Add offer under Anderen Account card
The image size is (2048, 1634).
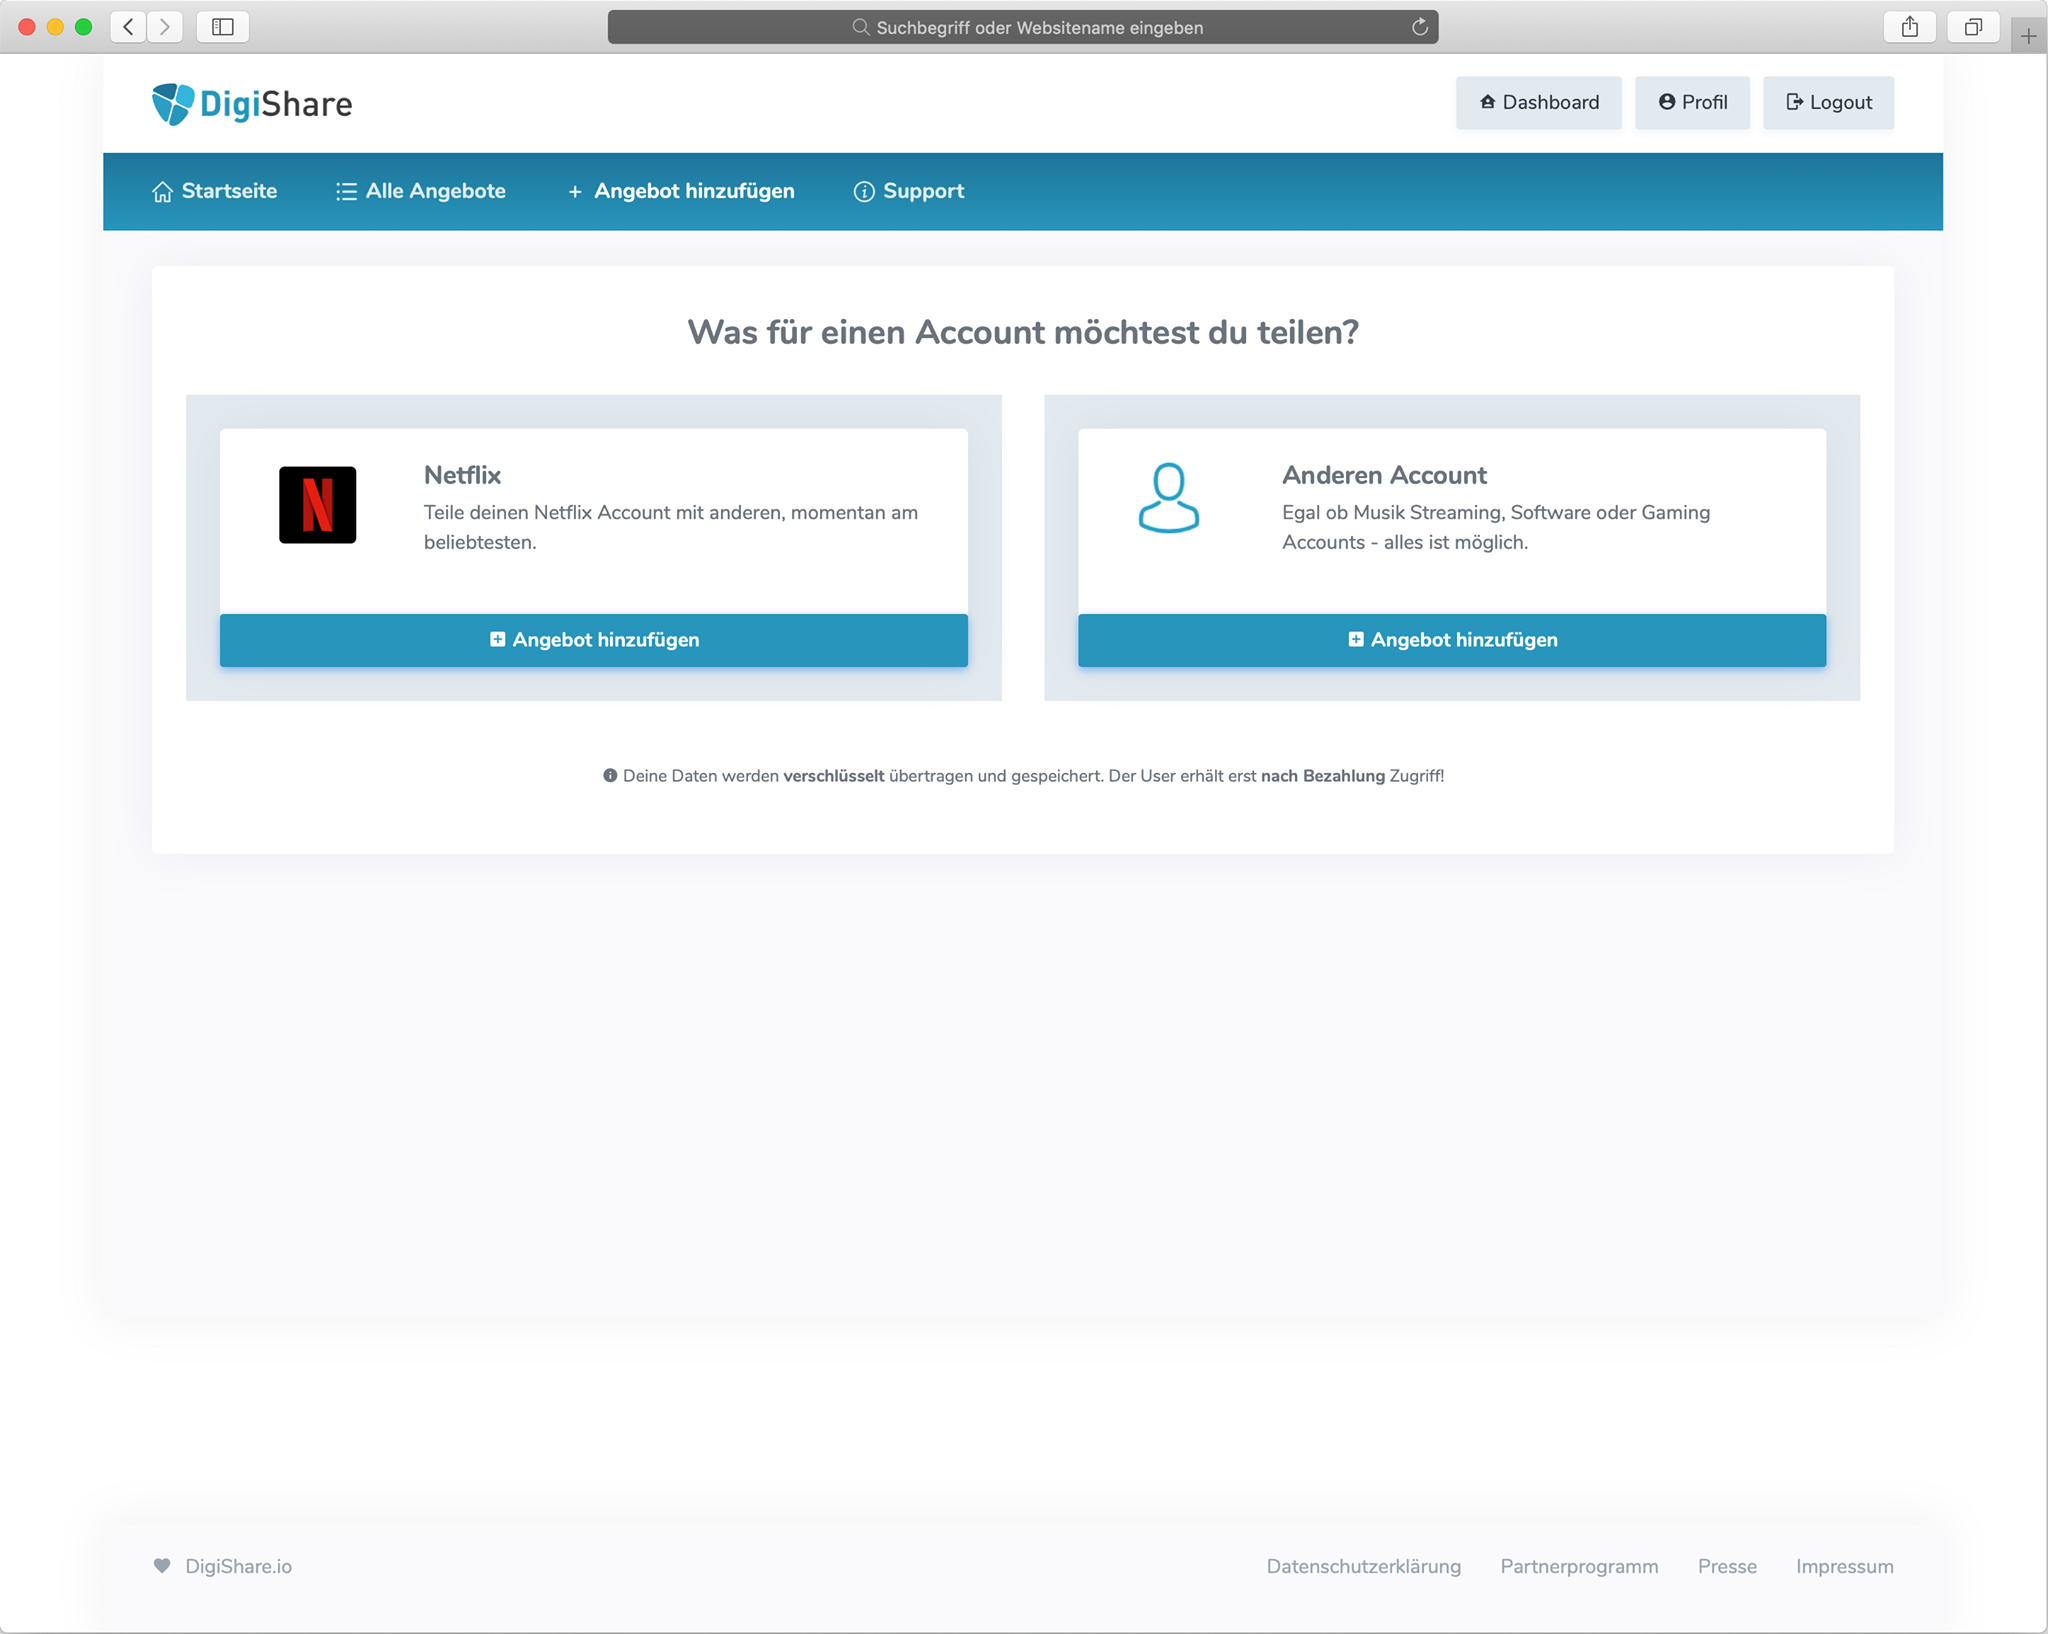[x=1452, y=640]
